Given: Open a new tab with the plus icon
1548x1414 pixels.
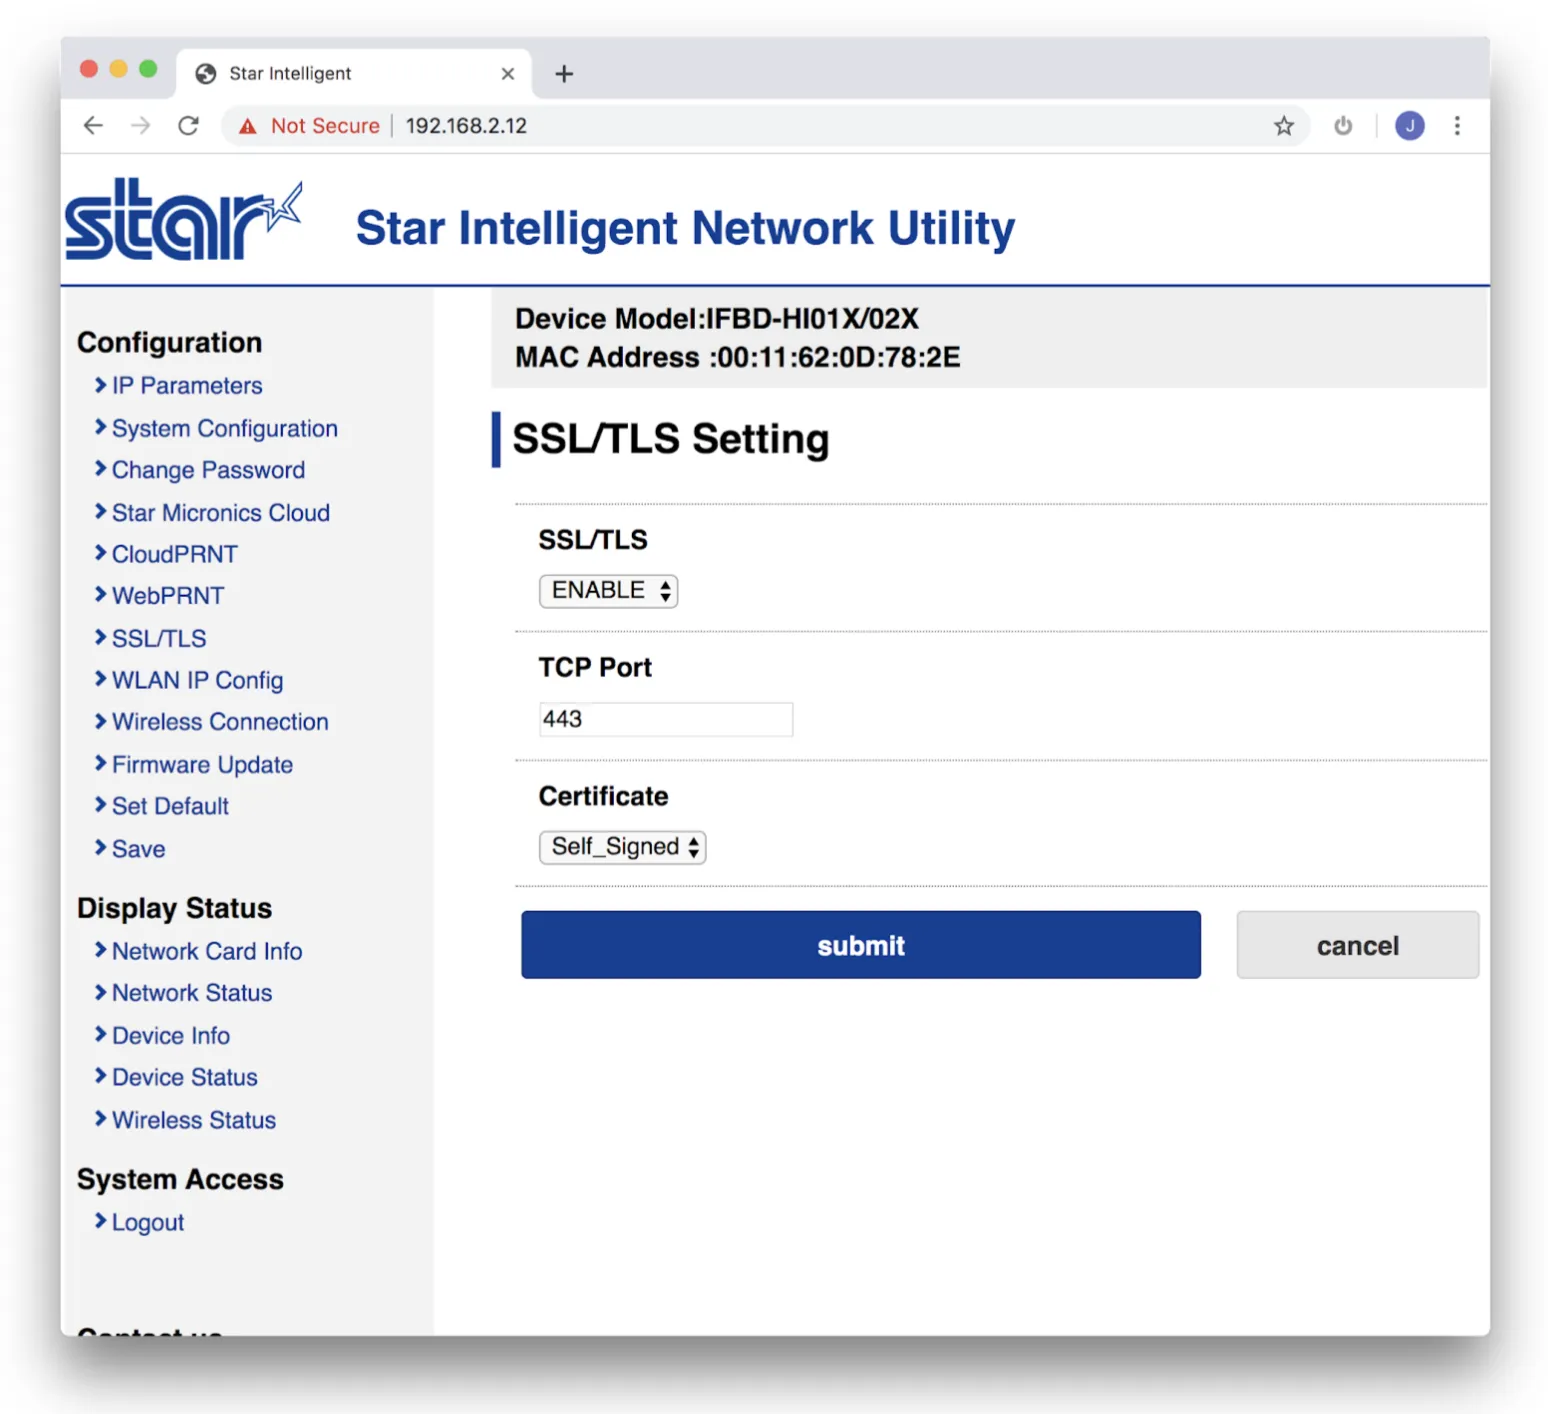Looking at the screenshot, I should coord(564,74).
